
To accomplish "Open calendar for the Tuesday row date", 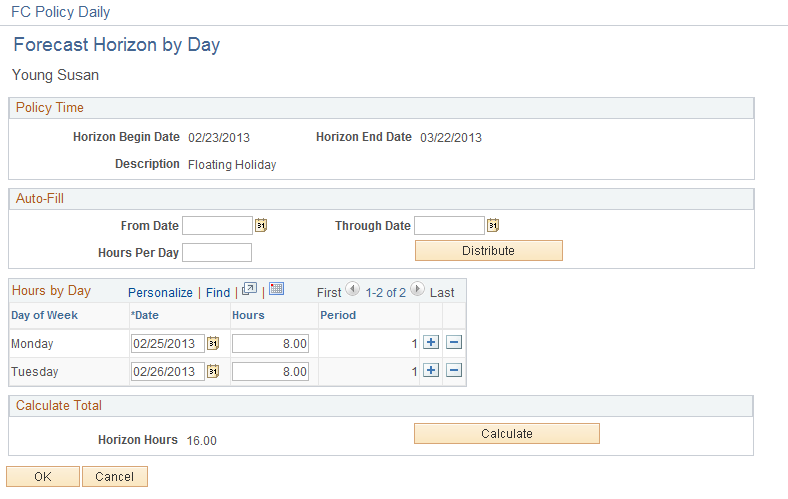I will pos(213,372).
